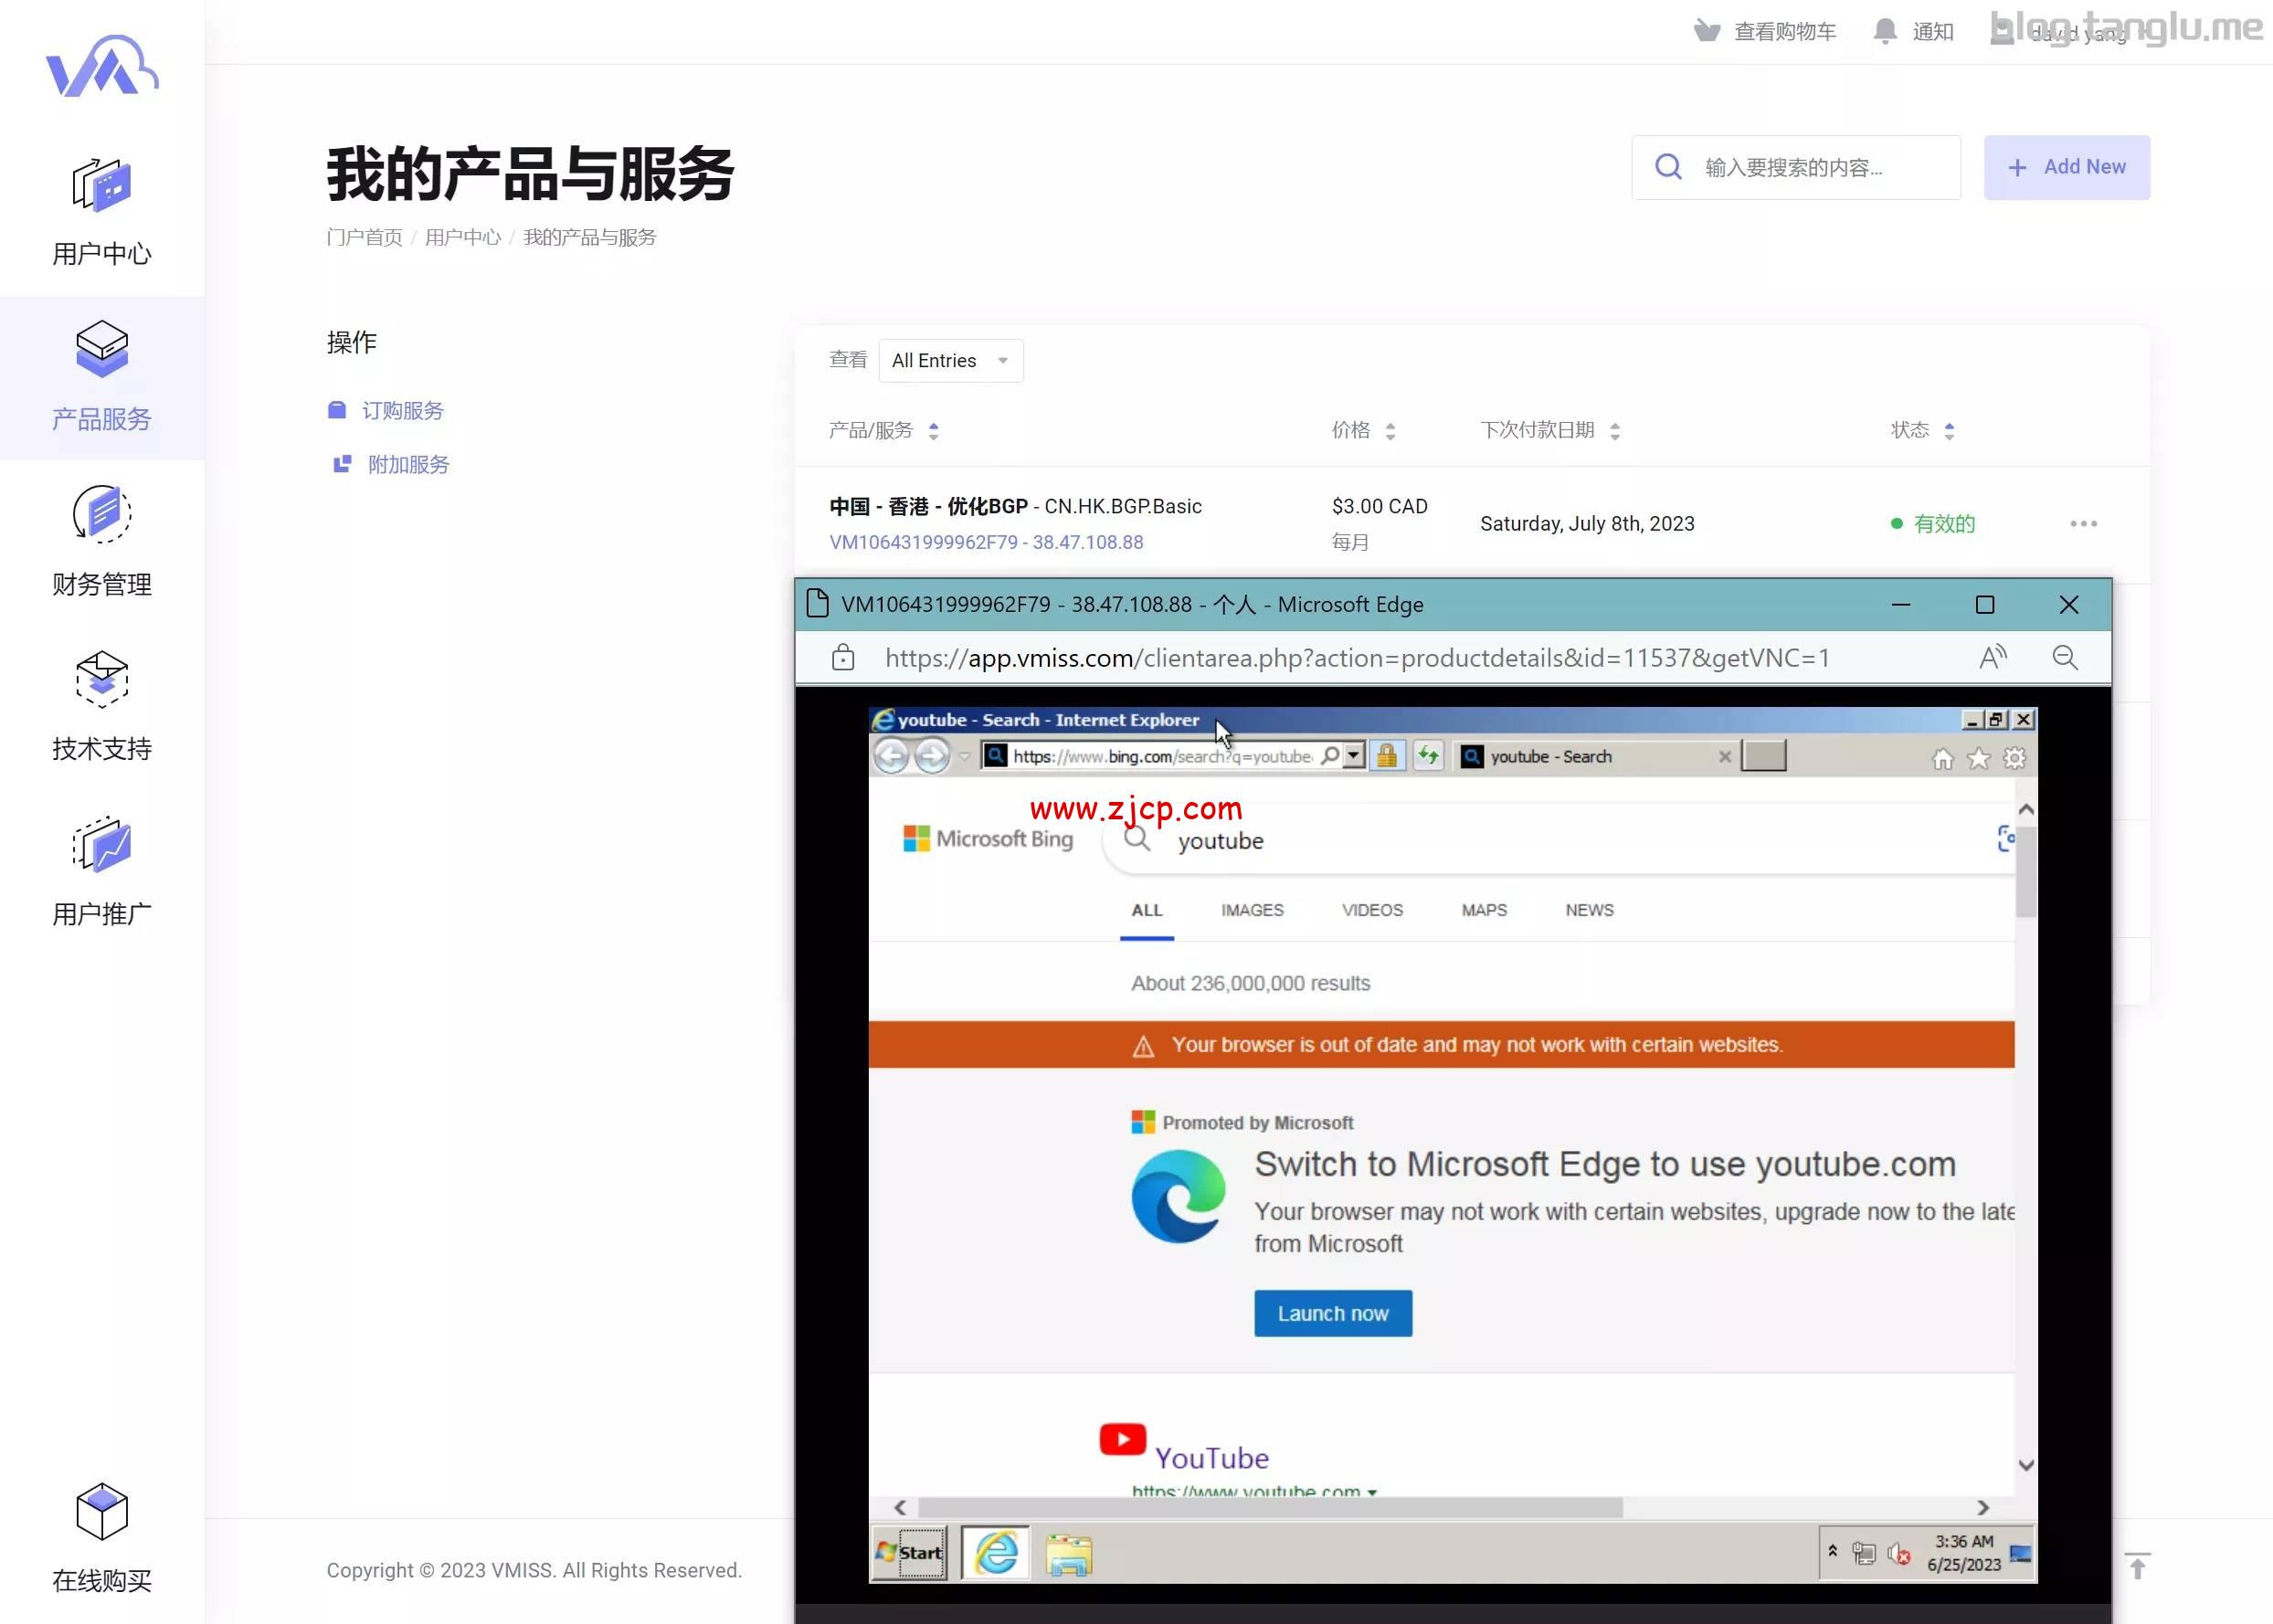The image size is (2273, 1624).
Task: Select the NEWS Bing tab
Action: pyautogui.click(x=1589, y=910)
